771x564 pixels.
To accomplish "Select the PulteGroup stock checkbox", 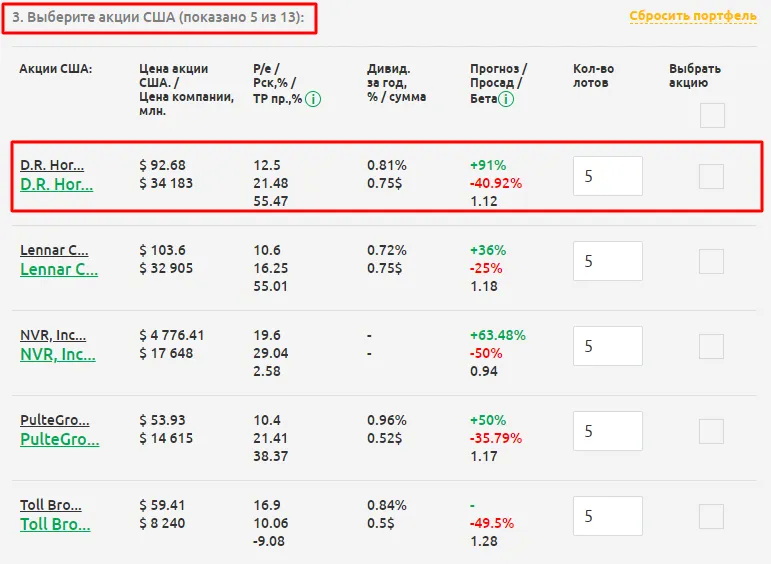I will 711,431.
